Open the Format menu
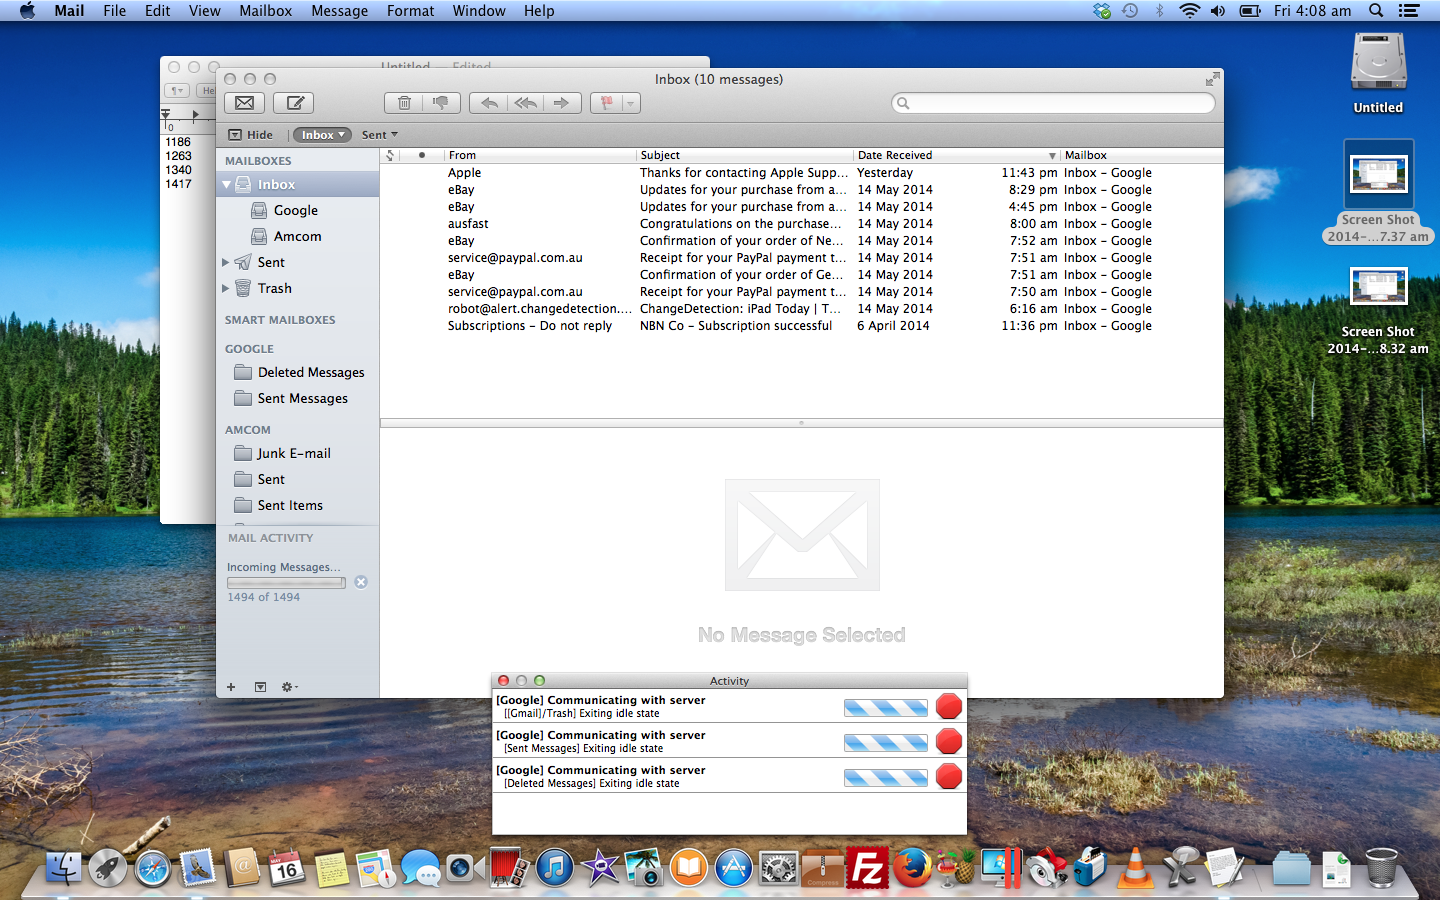The height and width of the screenshot is (900, 1440). (x=410, y=11)
